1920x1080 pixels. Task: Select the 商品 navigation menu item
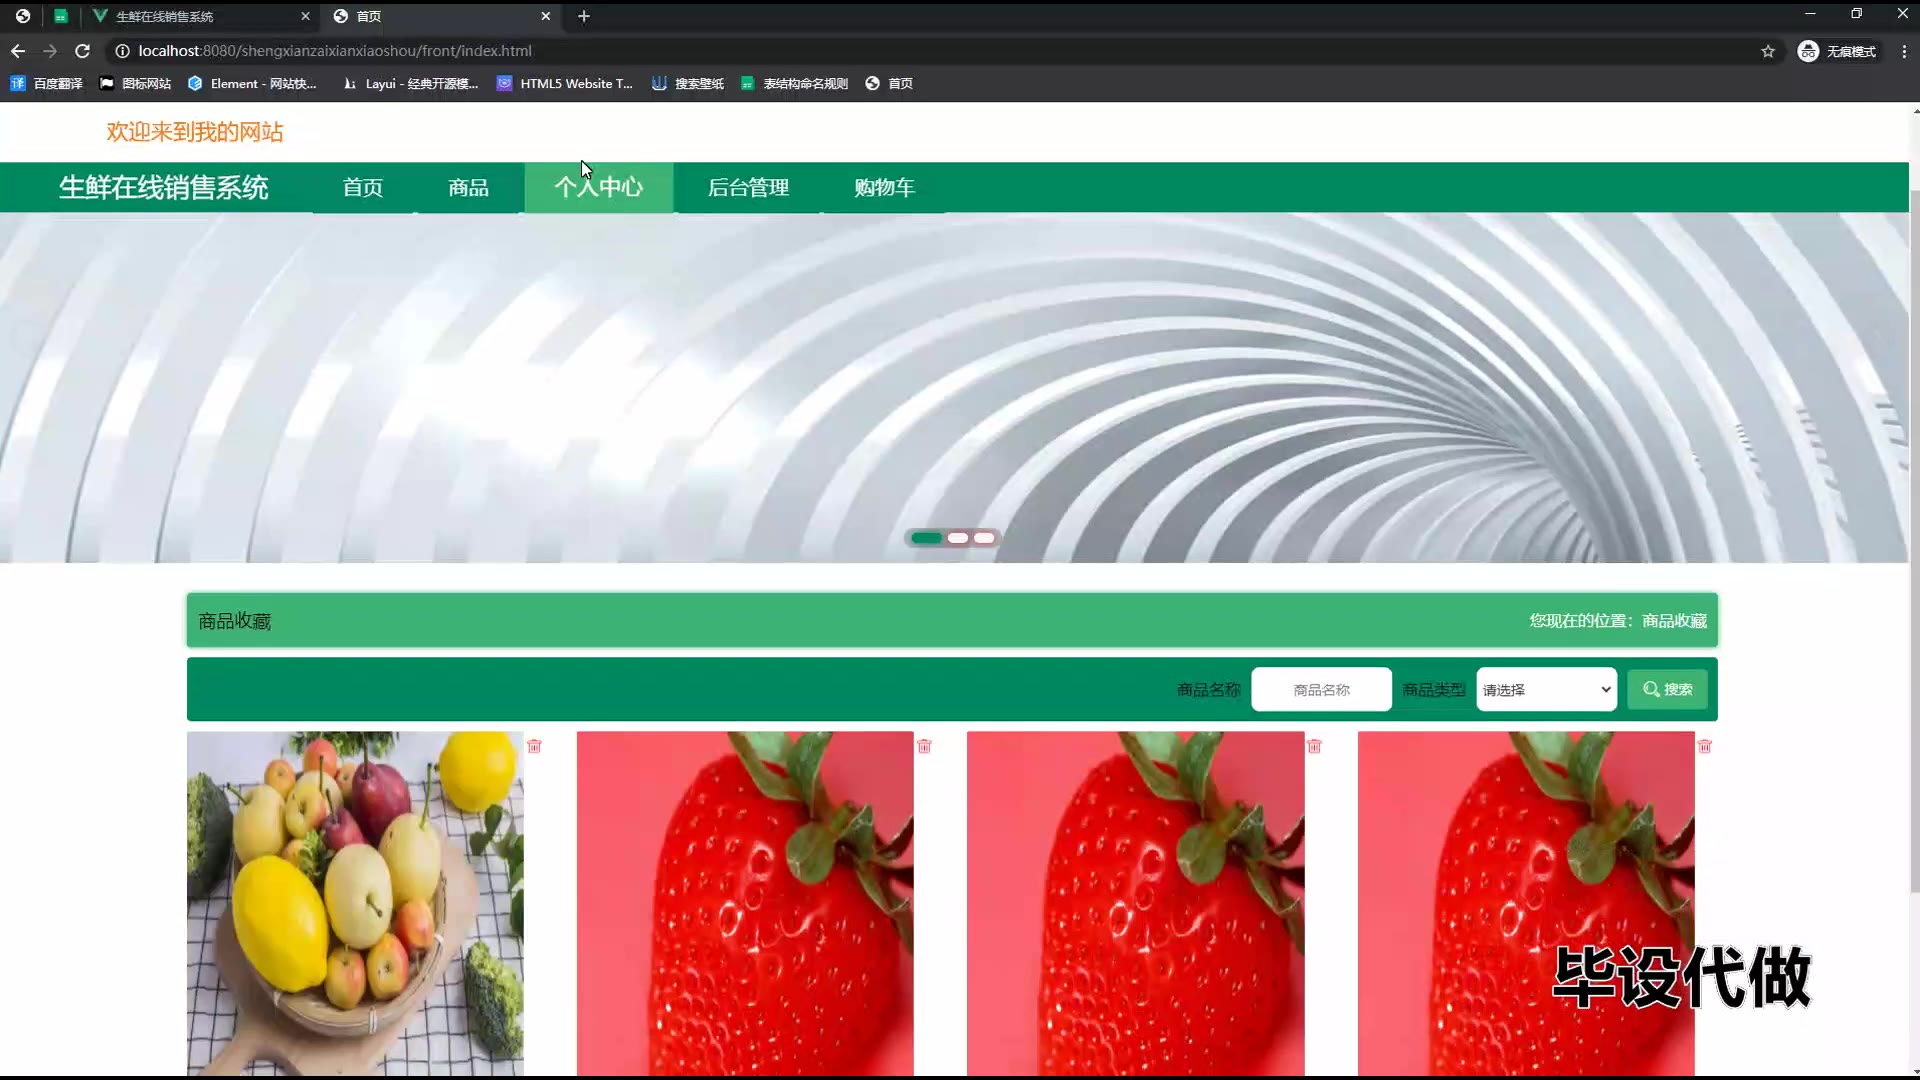click(x=468, y=188)
